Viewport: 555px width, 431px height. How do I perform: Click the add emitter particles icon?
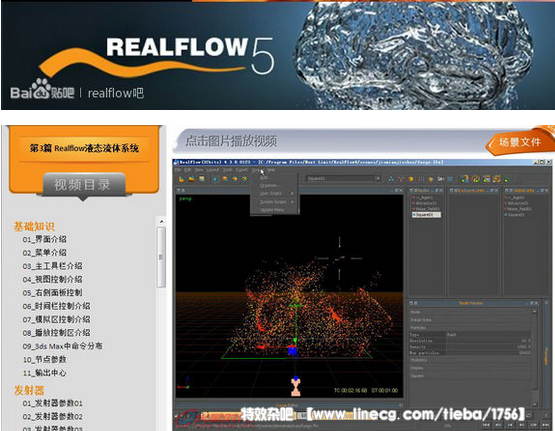[391, 179]
